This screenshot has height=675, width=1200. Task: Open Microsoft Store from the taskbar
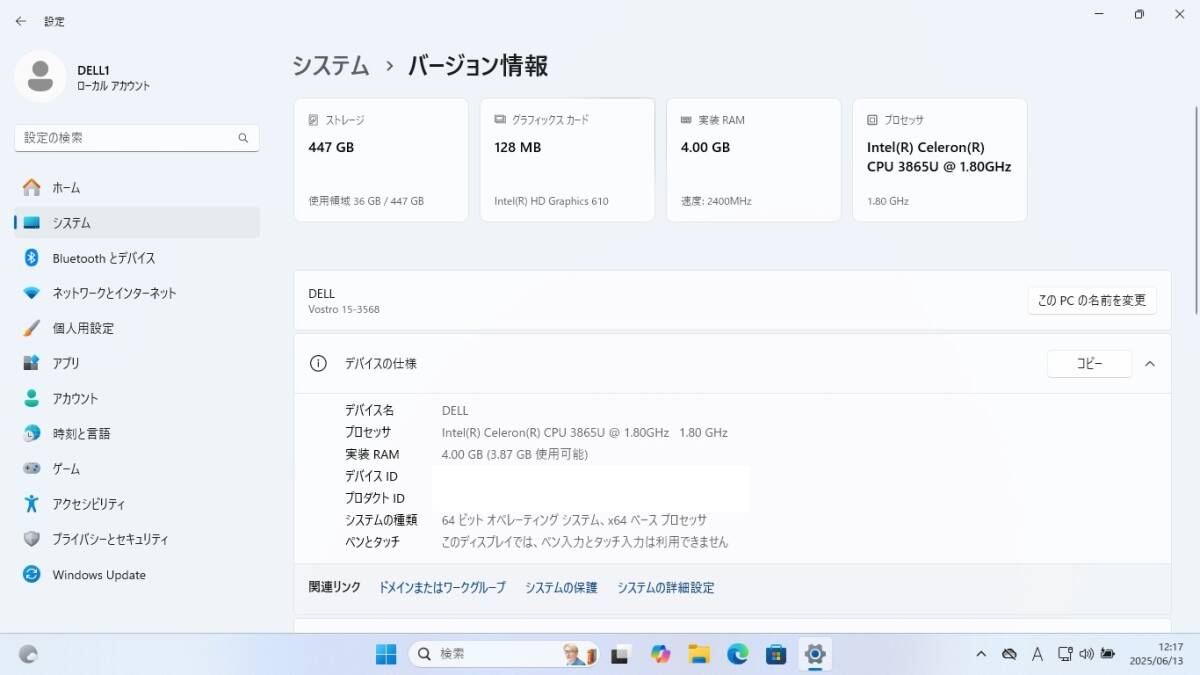776,654
